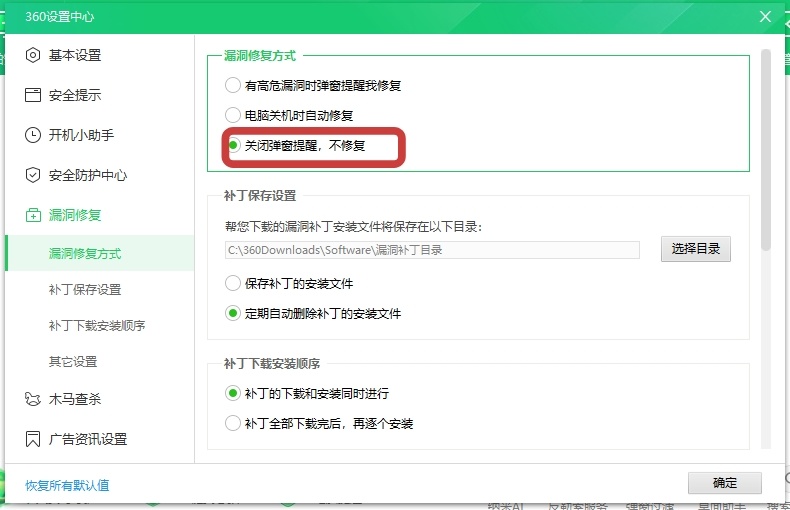Click the 漏洞修复 medical kit icon

(33, 215)
